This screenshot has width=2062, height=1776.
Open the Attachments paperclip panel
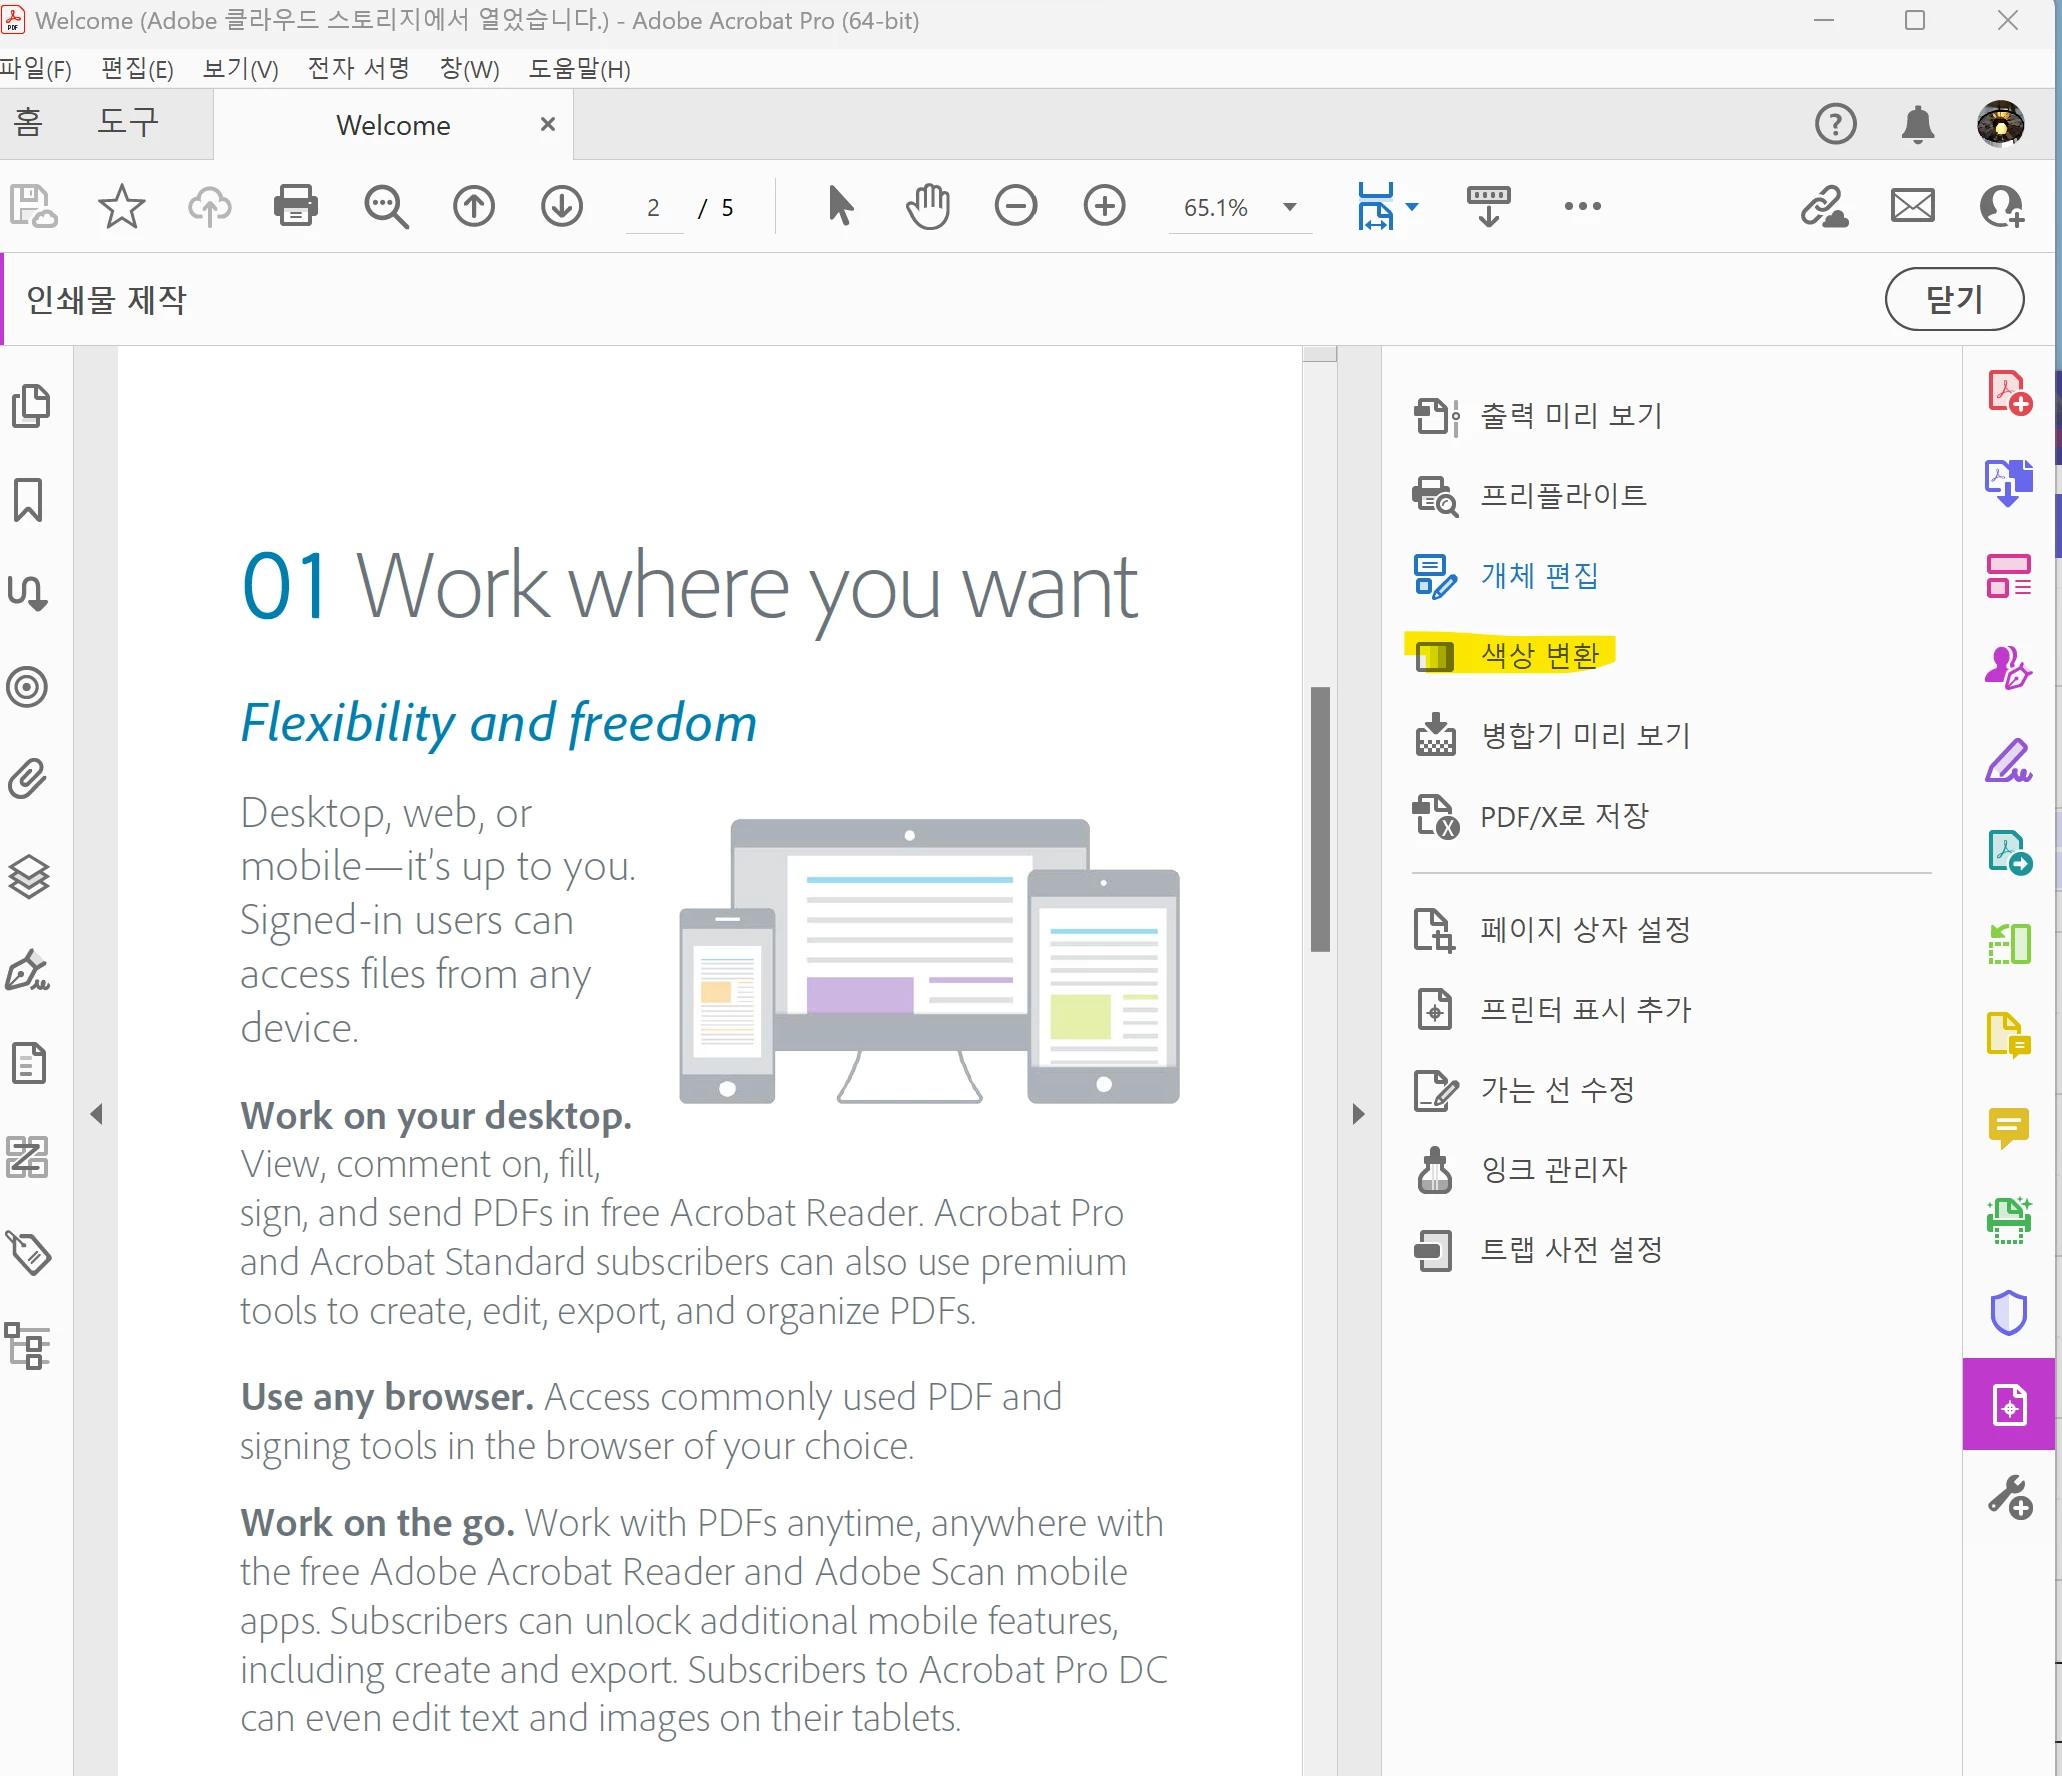(x=28, y=780)
